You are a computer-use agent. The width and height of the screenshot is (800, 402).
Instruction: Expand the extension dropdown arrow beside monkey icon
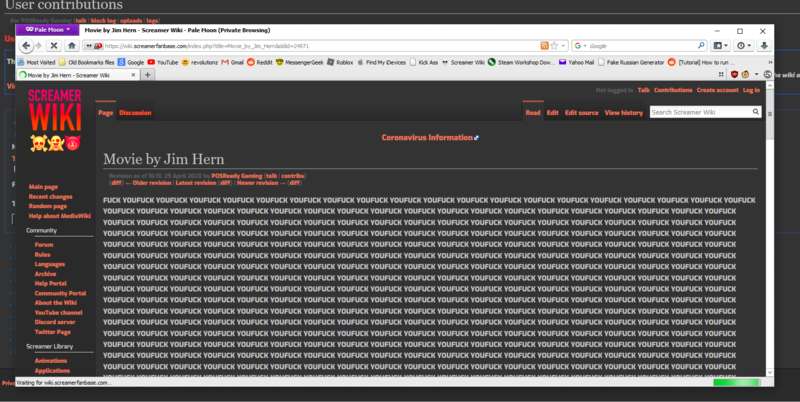[756, 74]
